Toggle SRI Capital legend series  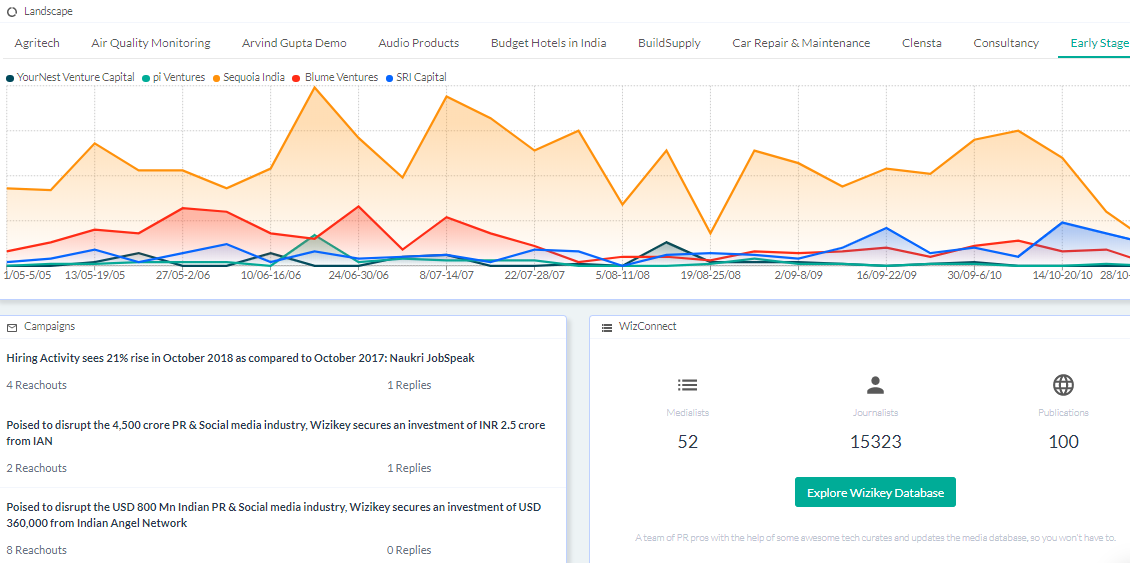pos(417,77)
